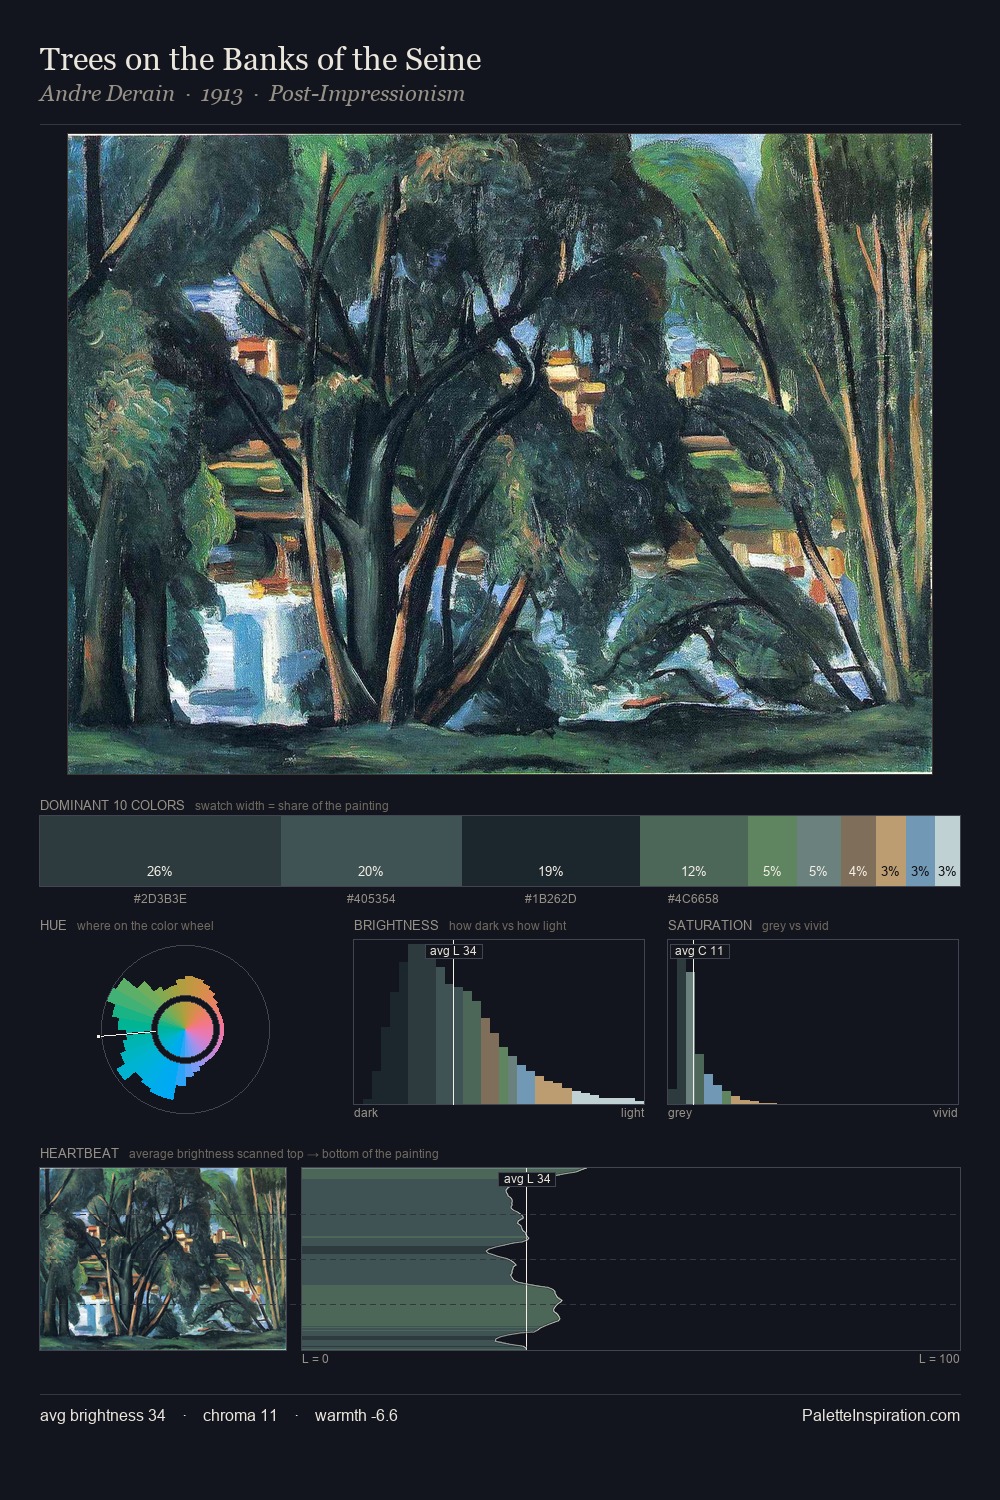Select the 4% brown swatch
Viewport: 1000px width, 1500px height.
[x=858, y=850]
